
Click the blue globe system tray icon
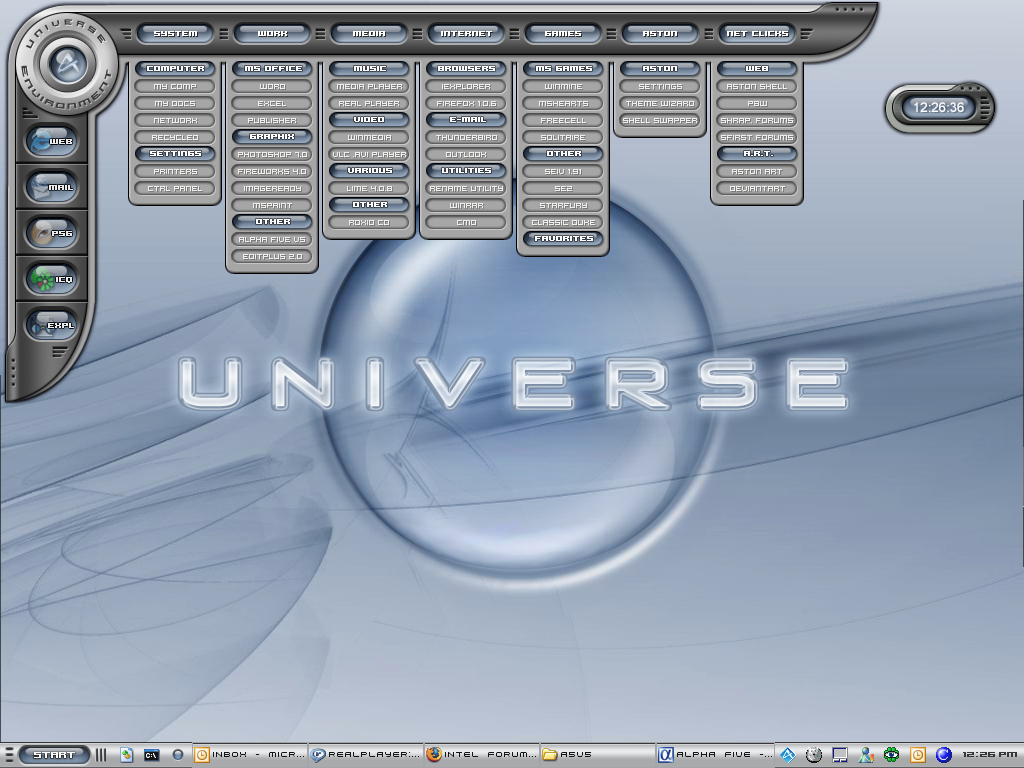[942, 755]
